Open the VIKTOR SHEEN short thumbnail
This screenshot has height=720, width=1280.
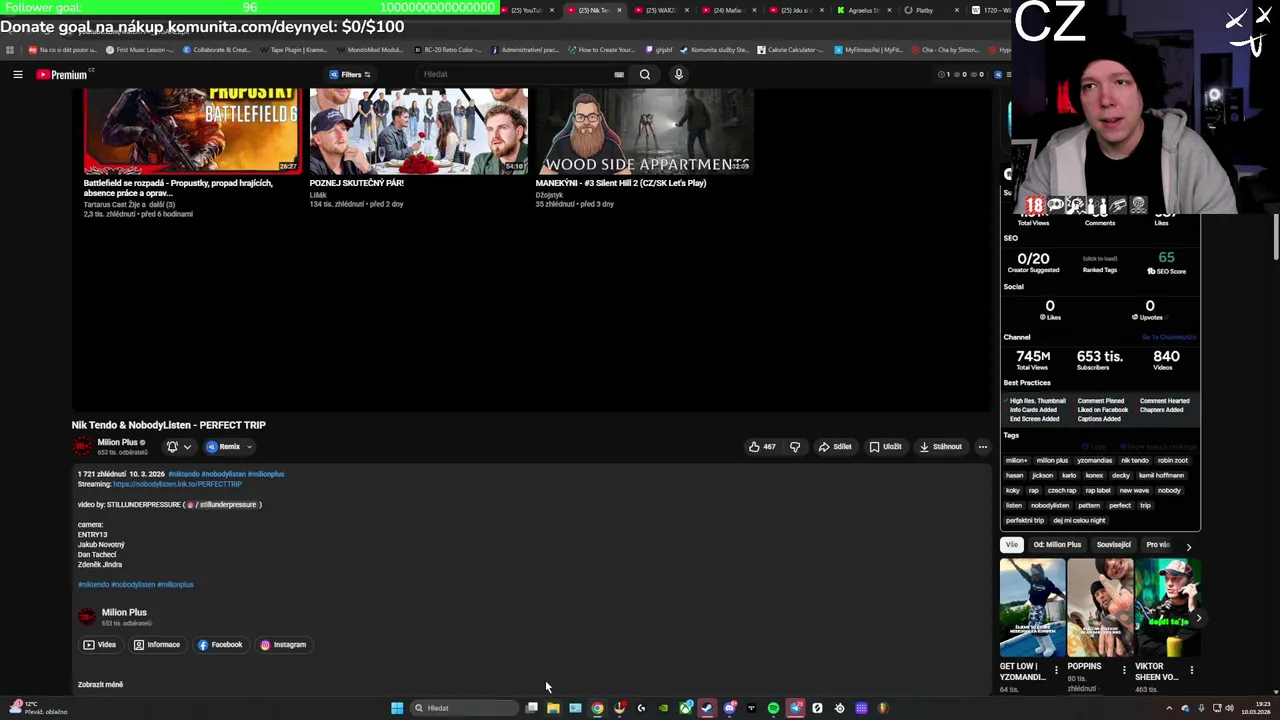[1168, 607]
